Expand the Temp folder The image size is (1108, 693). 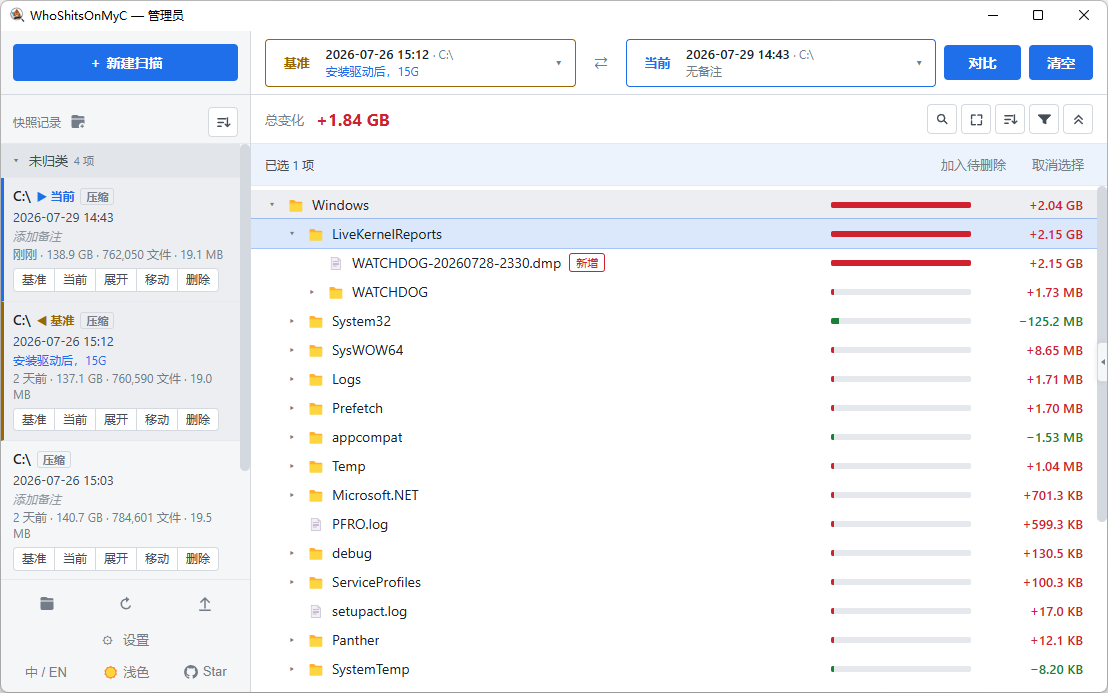click(x=292, y=466)
